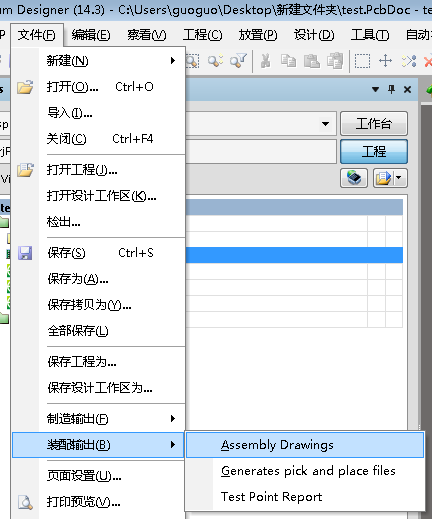Click the paste toolbar icon
The height and width of the screenshot is (519, 432).
click(312, 61)
